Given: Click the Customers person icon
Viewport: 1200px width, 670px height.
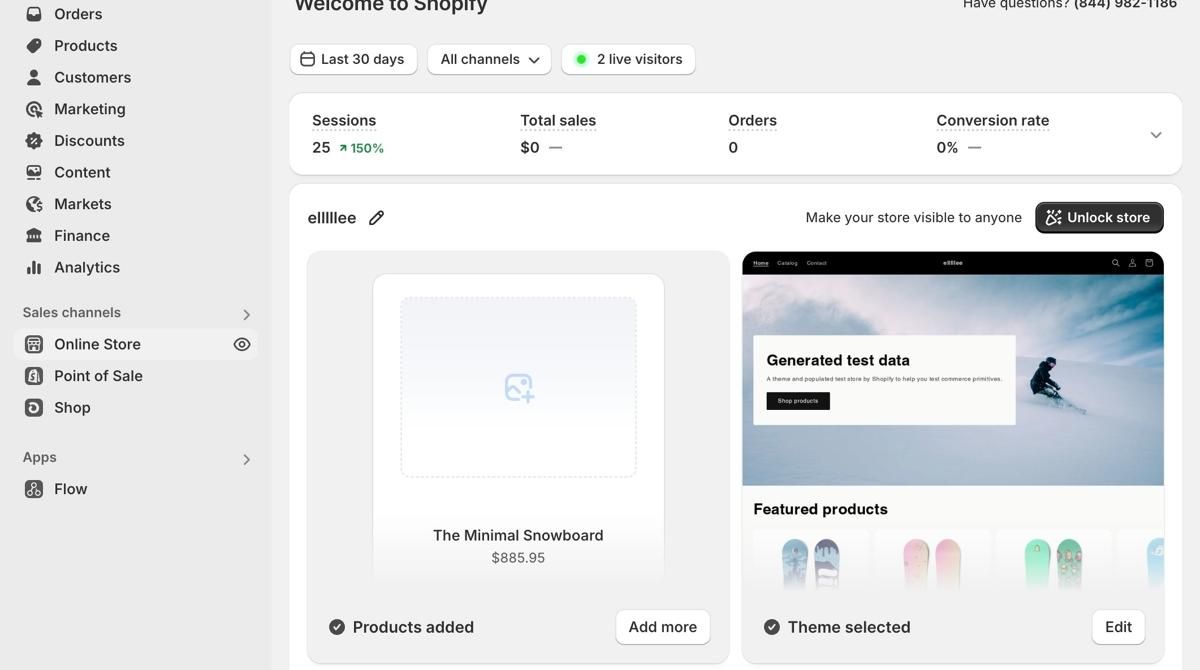Looking at the screenshot, I should tap(34, 77).
